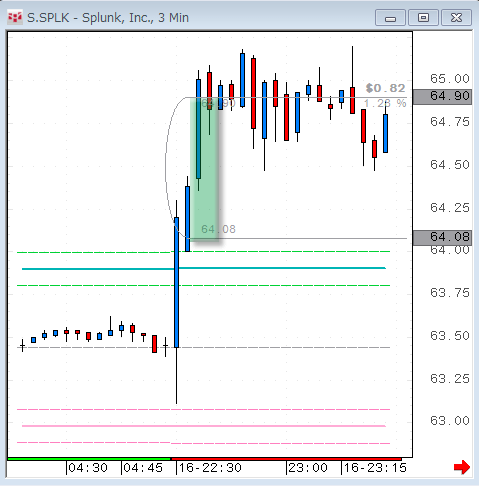The height and width of the screenshot is (486, 479).
Task: Click the 04:45 time axis label
Action: pyautogui.click(x=143, y=468)
